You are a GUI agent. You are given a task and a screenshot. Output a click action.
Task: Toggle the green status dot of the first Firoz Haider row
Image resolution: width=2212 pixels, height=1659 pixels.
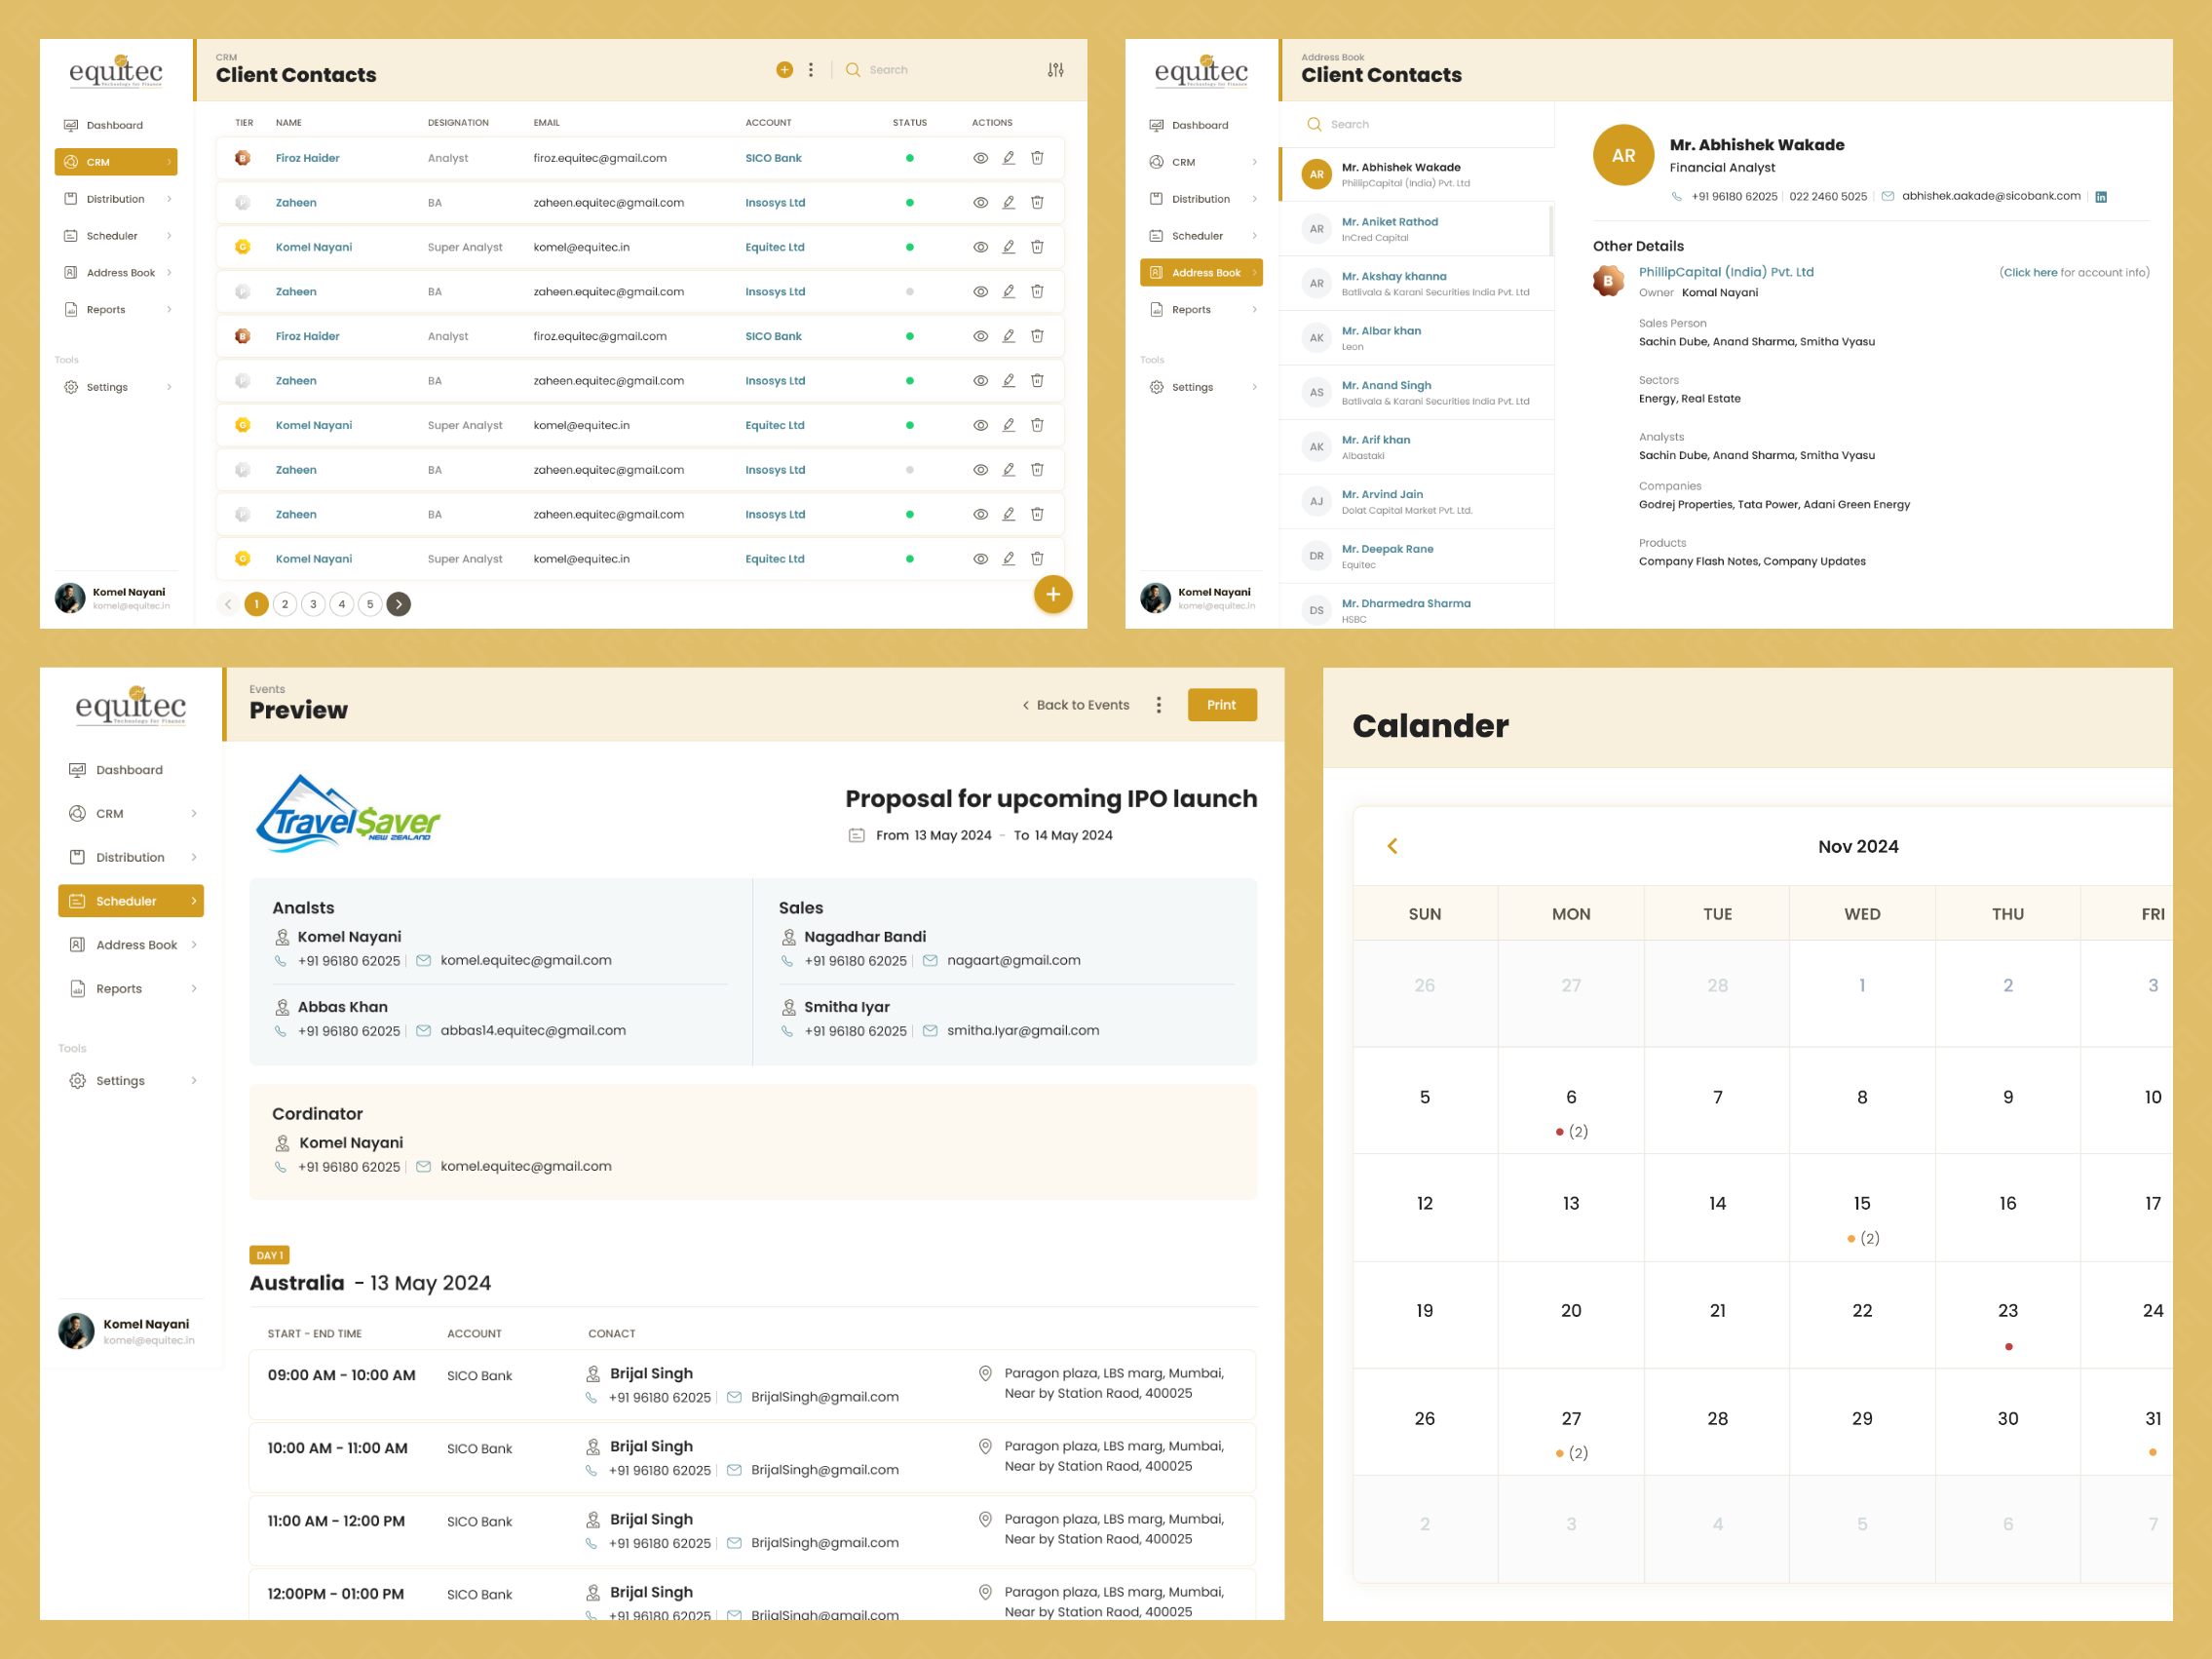(910, 158)
